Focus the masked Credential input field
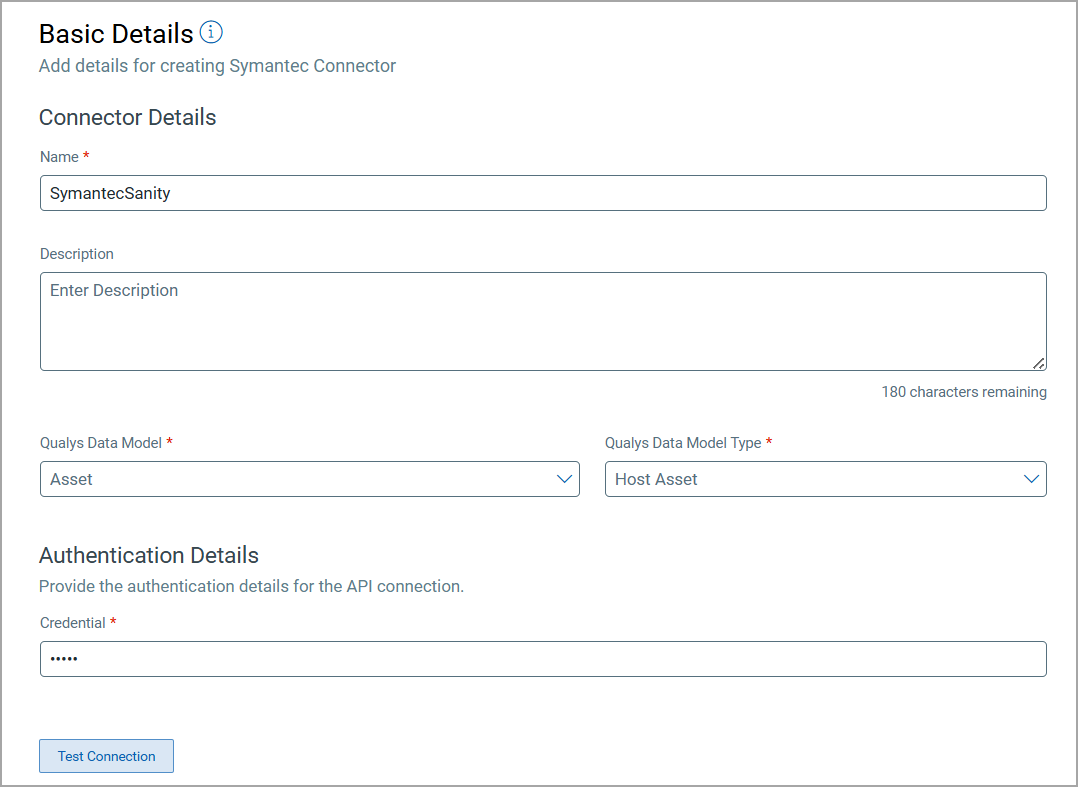Screen dimensions: 1078x787 (543, 659)
